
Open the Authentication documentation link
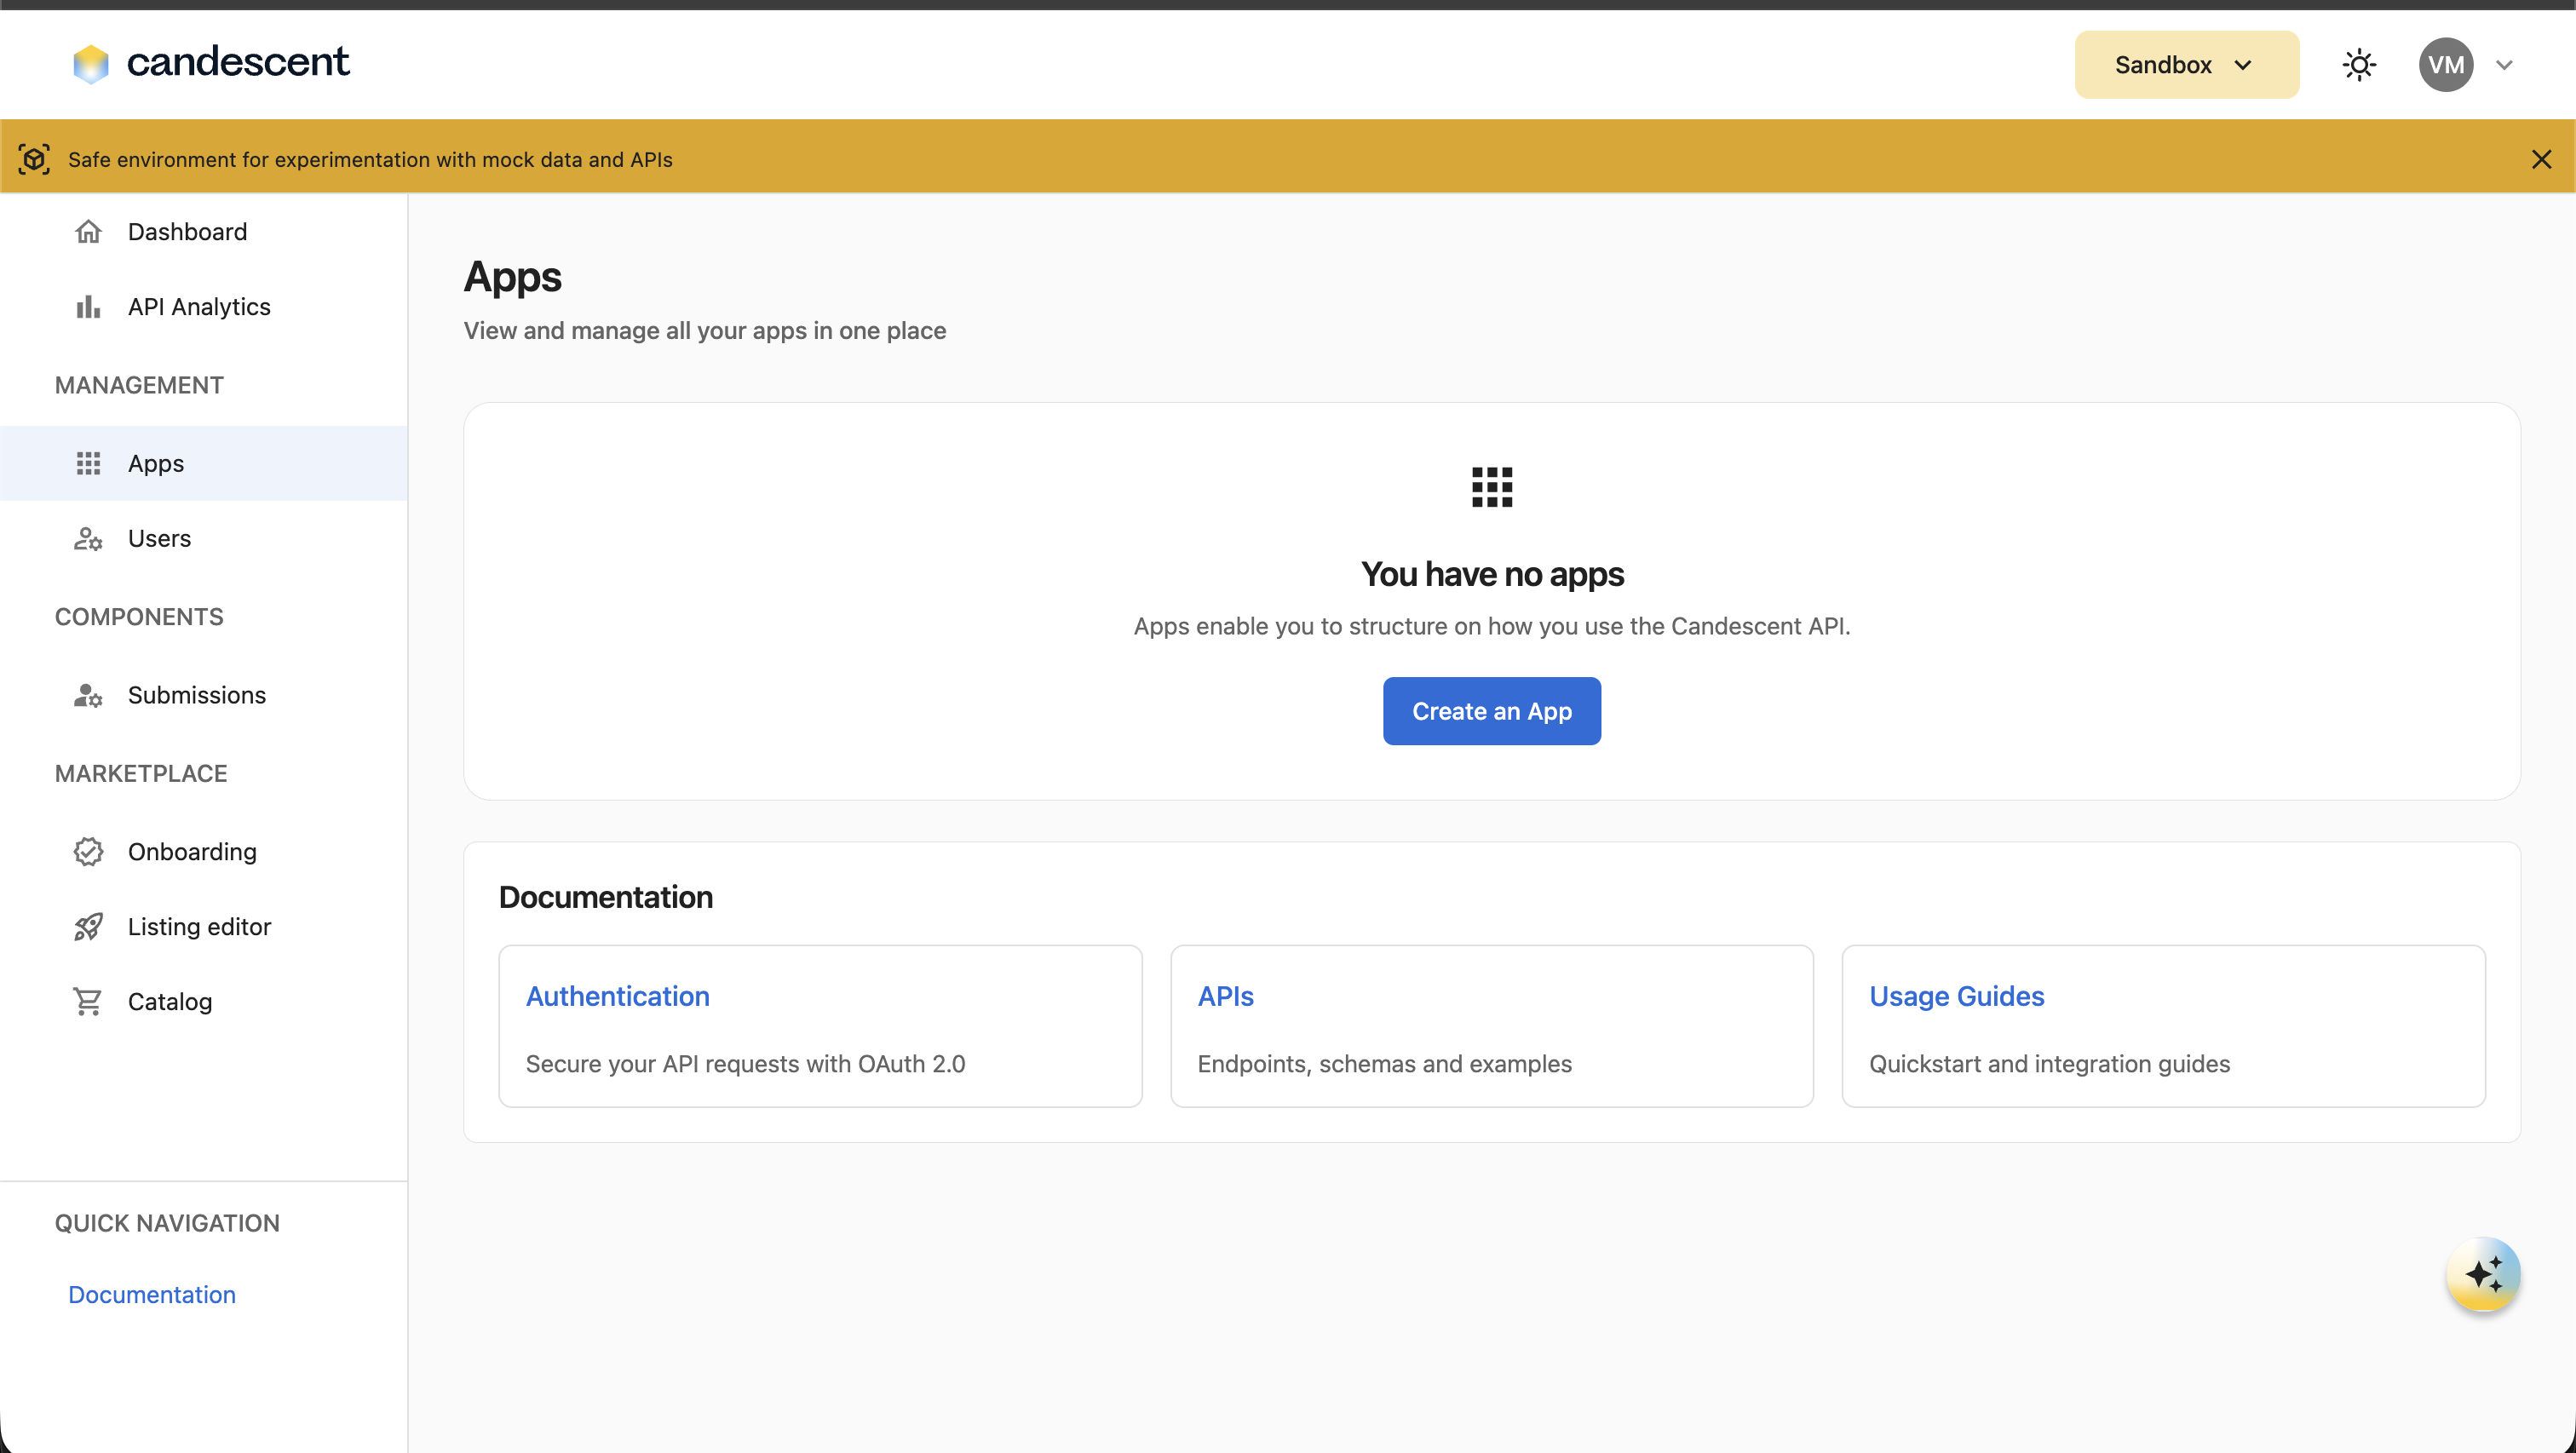[x=618, y=996]
